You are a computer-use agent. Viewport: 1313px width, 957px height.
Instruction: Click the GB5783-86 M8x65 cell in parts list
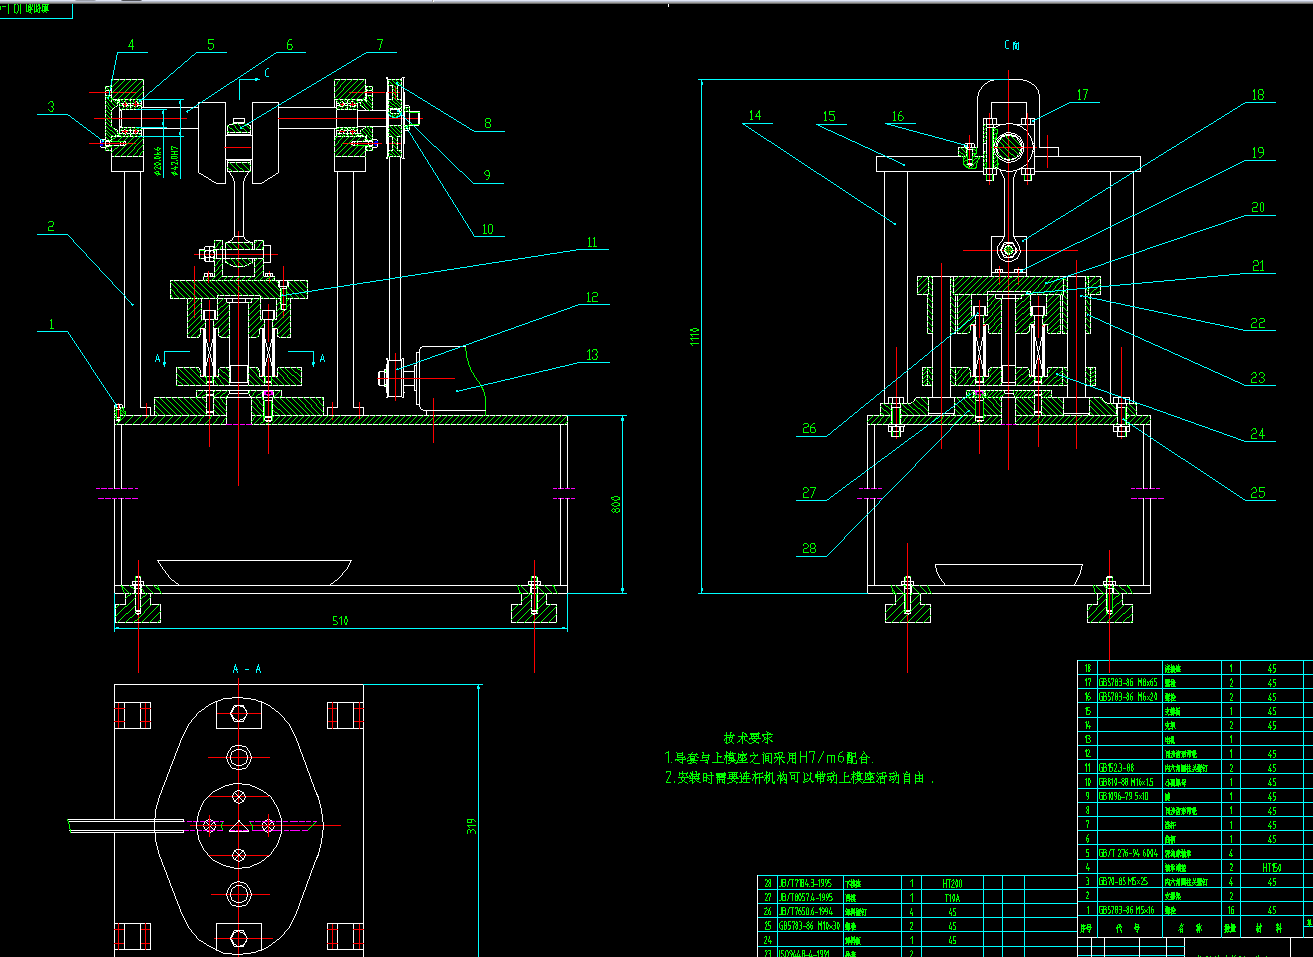pos(1130,684)
